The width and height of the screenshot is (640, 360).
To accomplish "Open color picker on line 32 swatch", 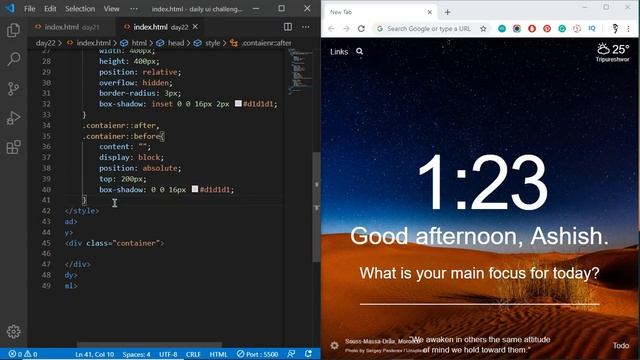I will (238, 104).
